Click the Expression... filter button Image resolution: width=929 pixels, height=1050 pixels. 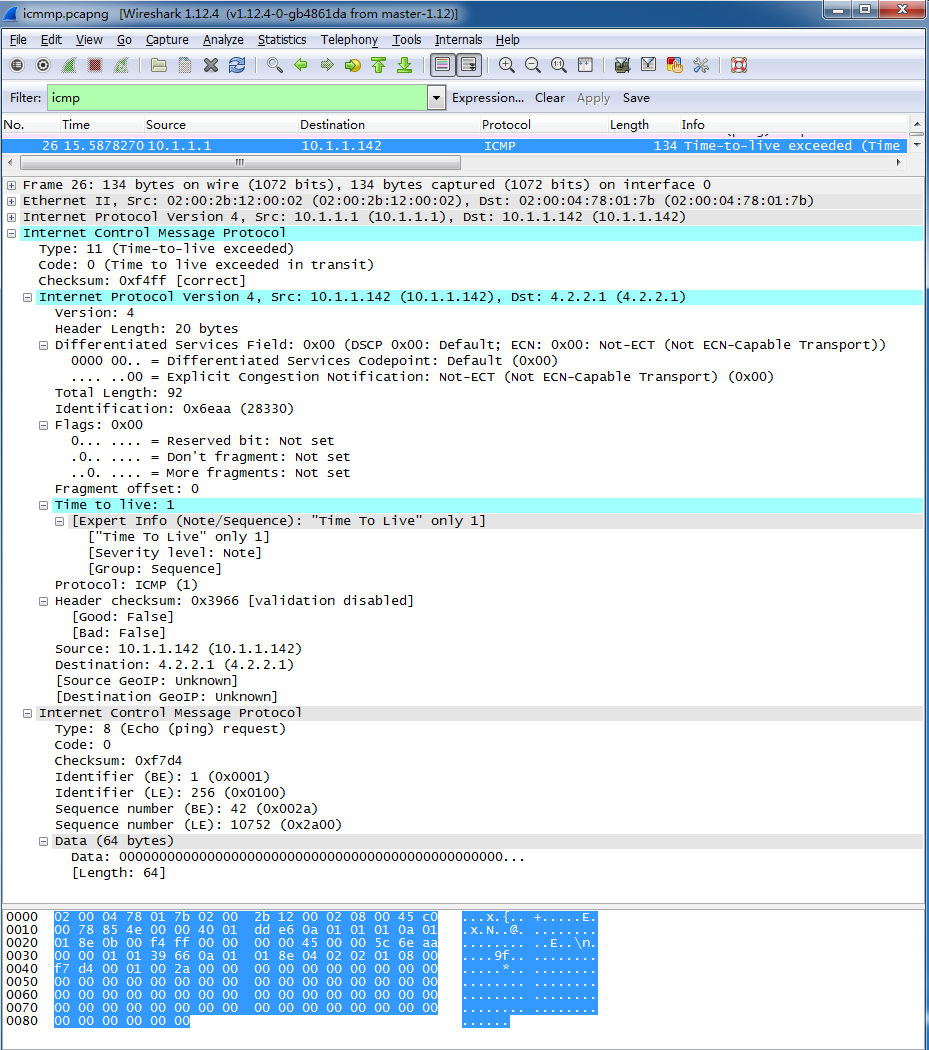pyautogui.click(x=488, y=98)
